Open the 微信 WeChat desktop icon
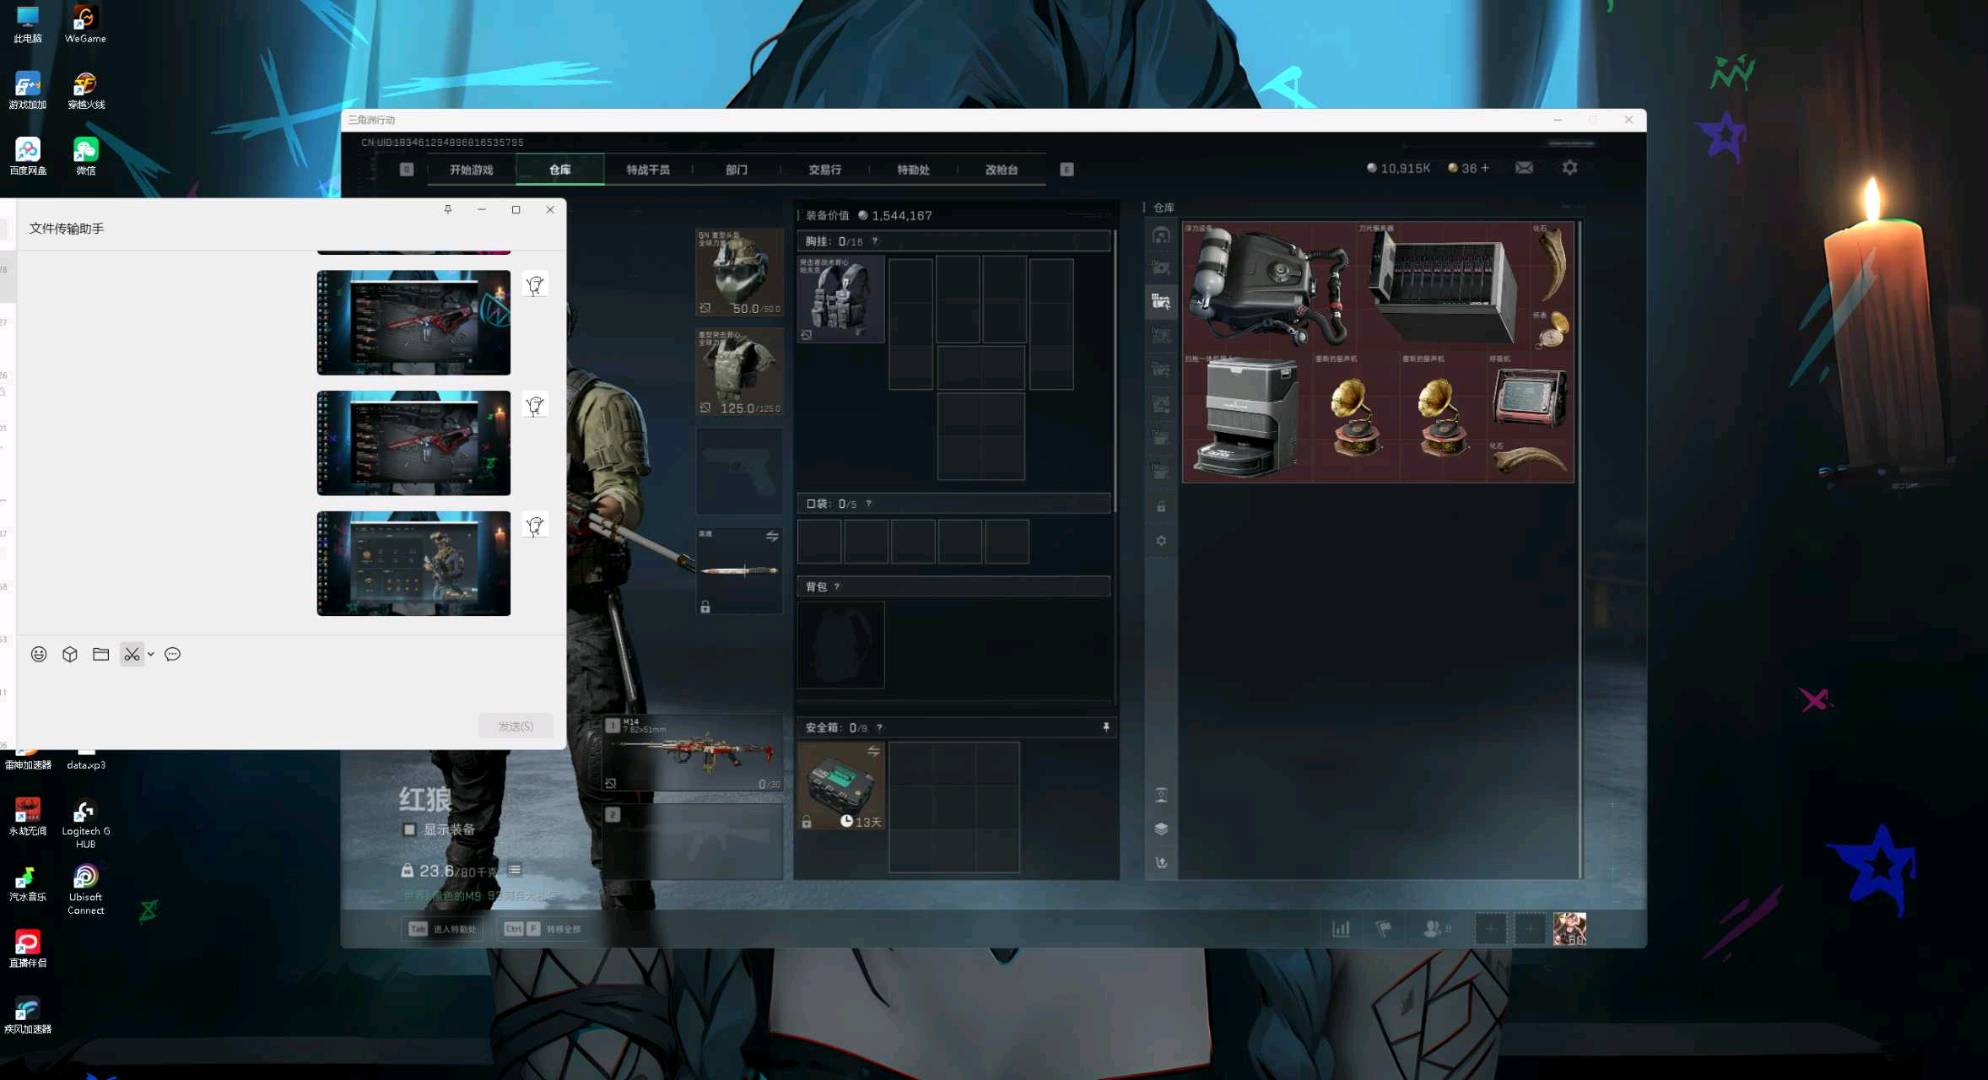1988x1080 pixels. [x=86, y=157]
